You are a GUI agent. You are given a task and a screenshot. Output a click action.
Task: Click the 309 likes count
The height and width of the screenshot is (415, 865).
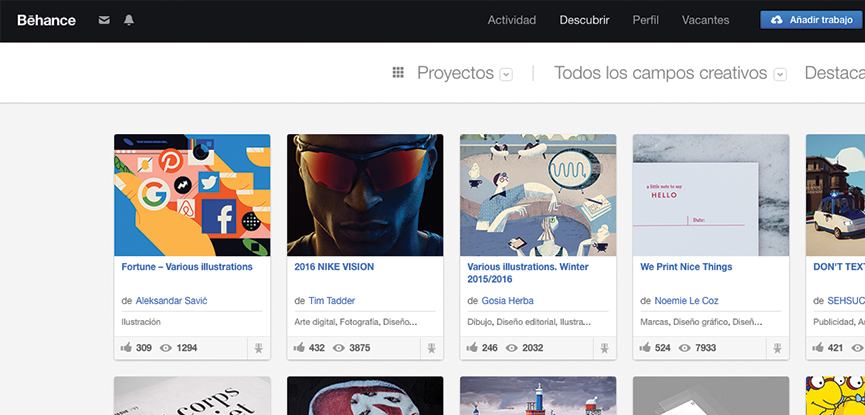(143, 348)
